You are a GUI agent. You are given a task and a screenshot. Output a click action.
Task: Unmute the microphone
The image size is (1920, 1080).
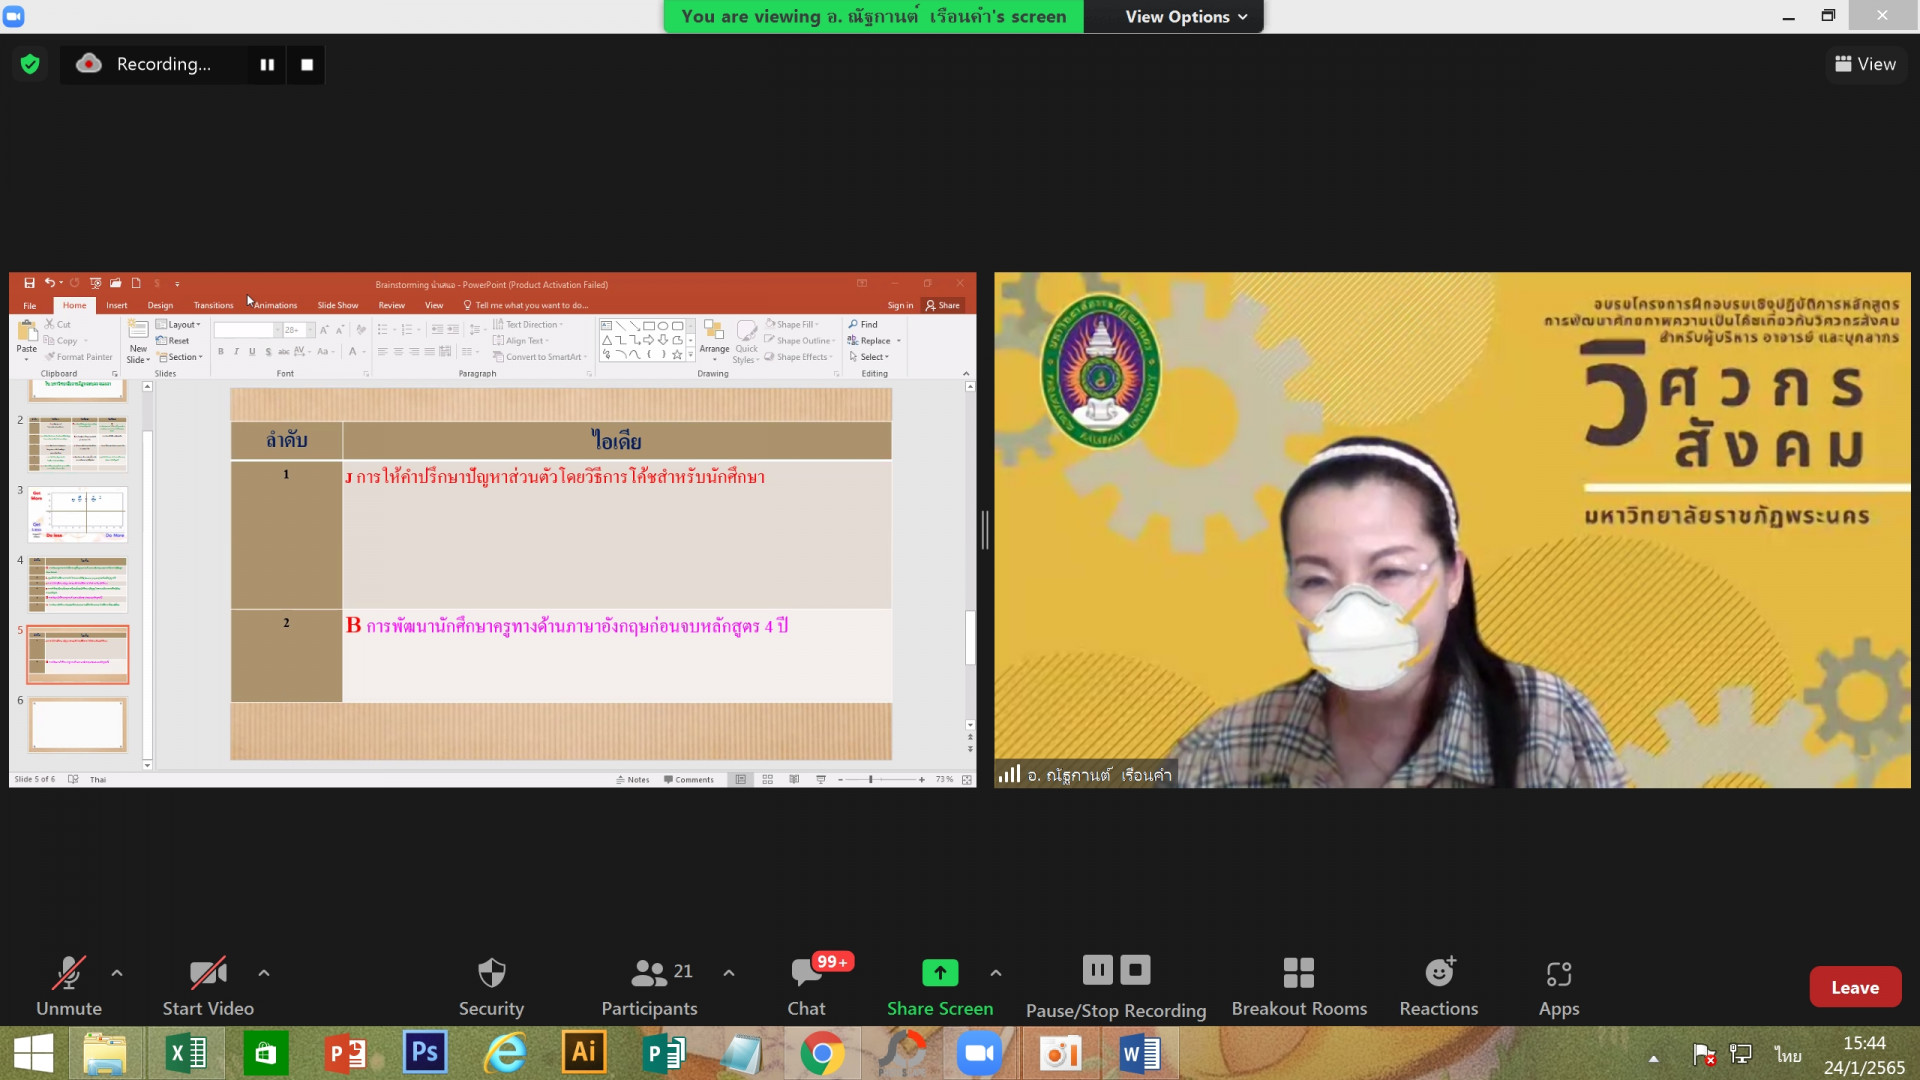(69, 986)
